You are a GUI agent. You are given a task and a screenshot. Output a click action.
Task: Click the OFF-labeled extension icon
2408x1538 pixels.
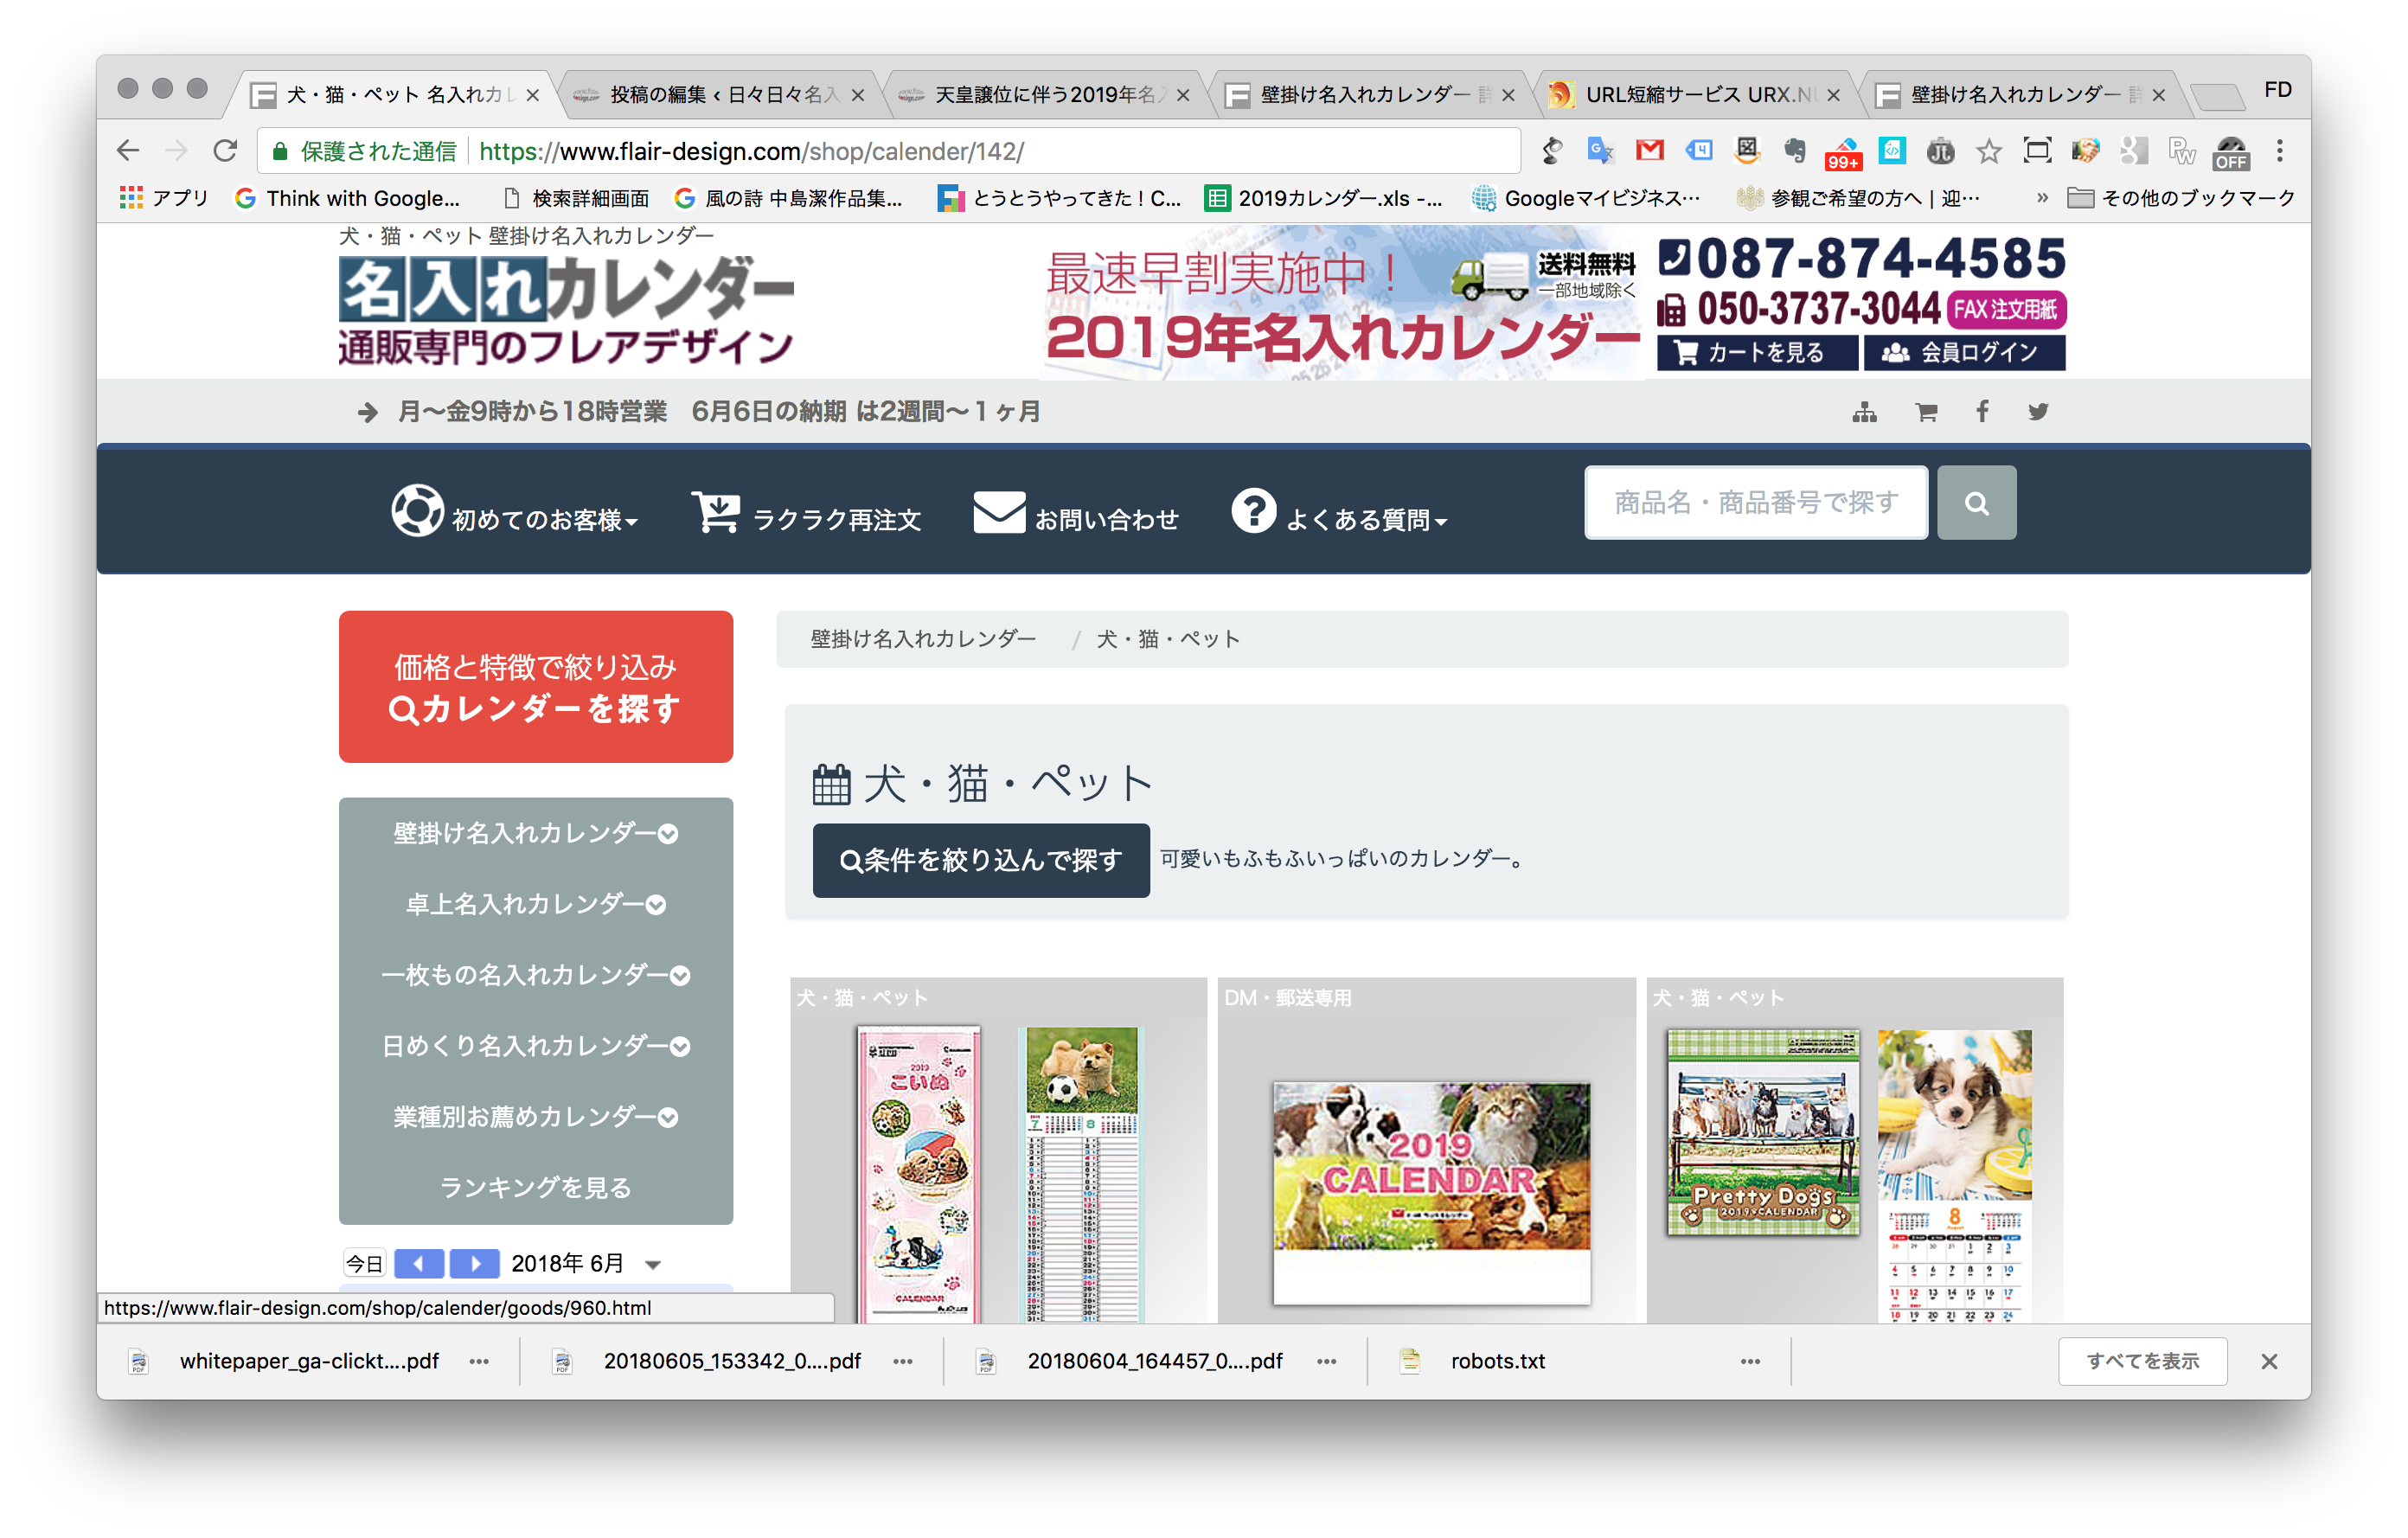2231,153
